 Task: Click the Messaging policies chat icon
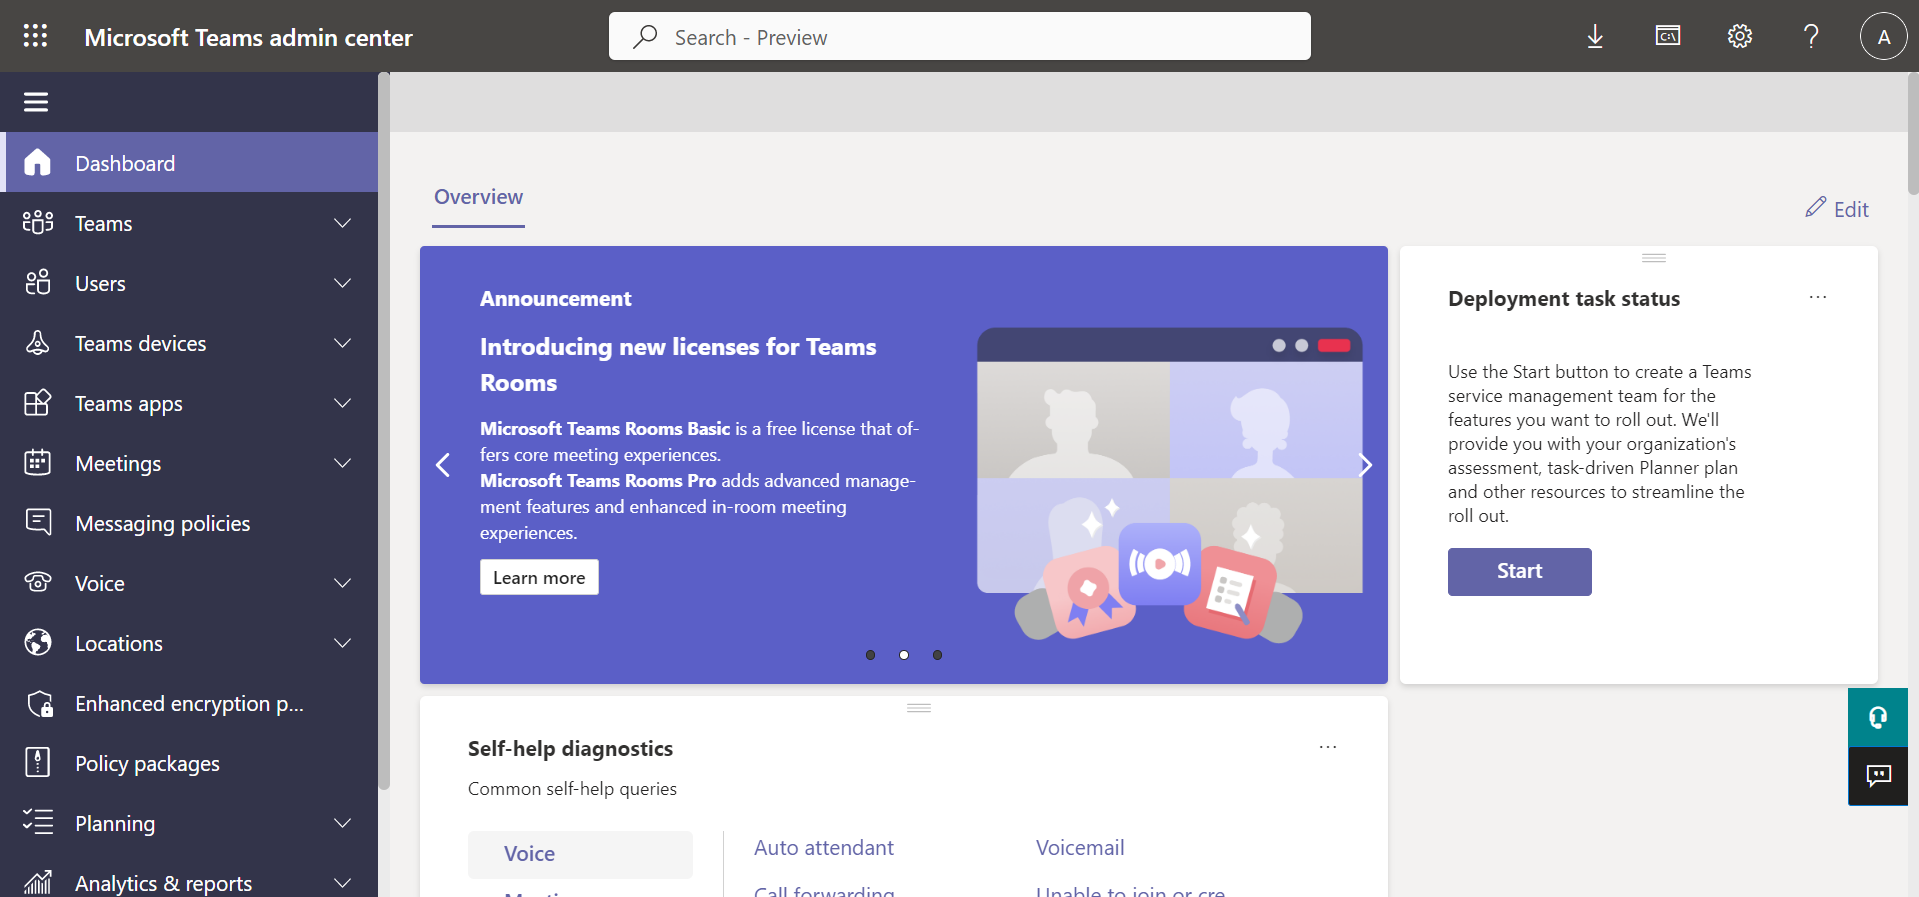38,522
